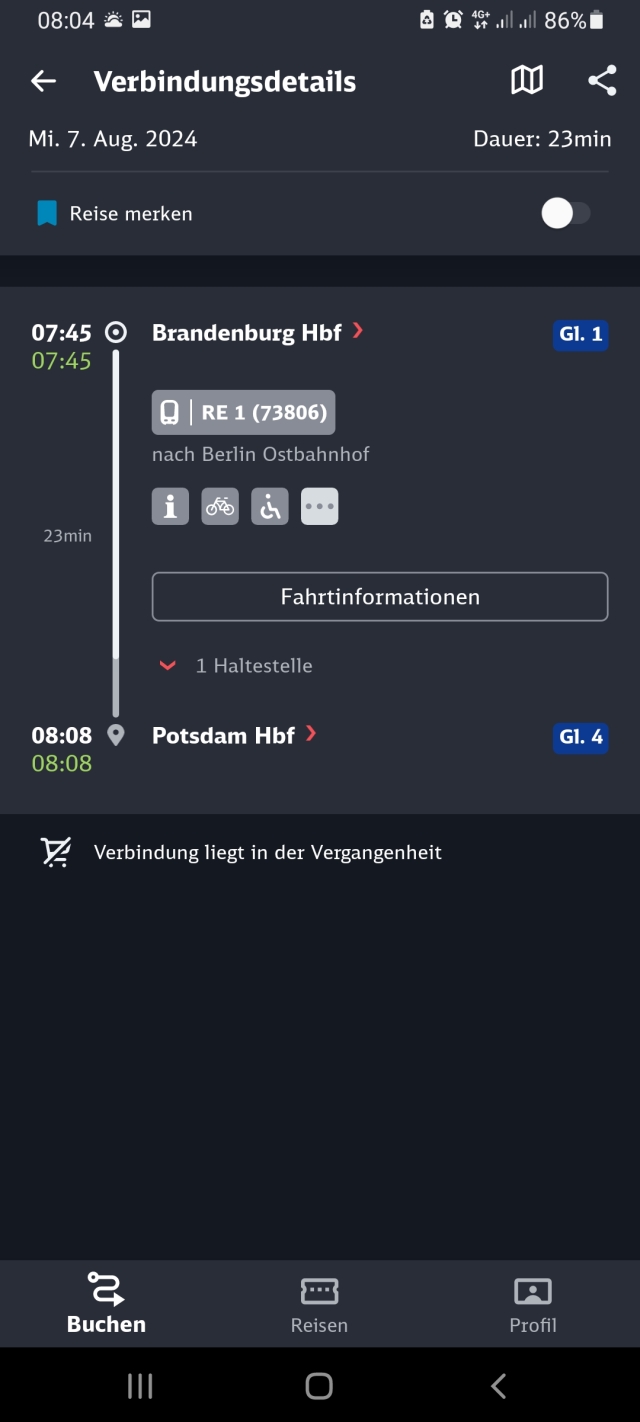This screenshot has height=1422, width=640.
Task: Tap the Gl. 4 platform badge
Action: point(581,738)
